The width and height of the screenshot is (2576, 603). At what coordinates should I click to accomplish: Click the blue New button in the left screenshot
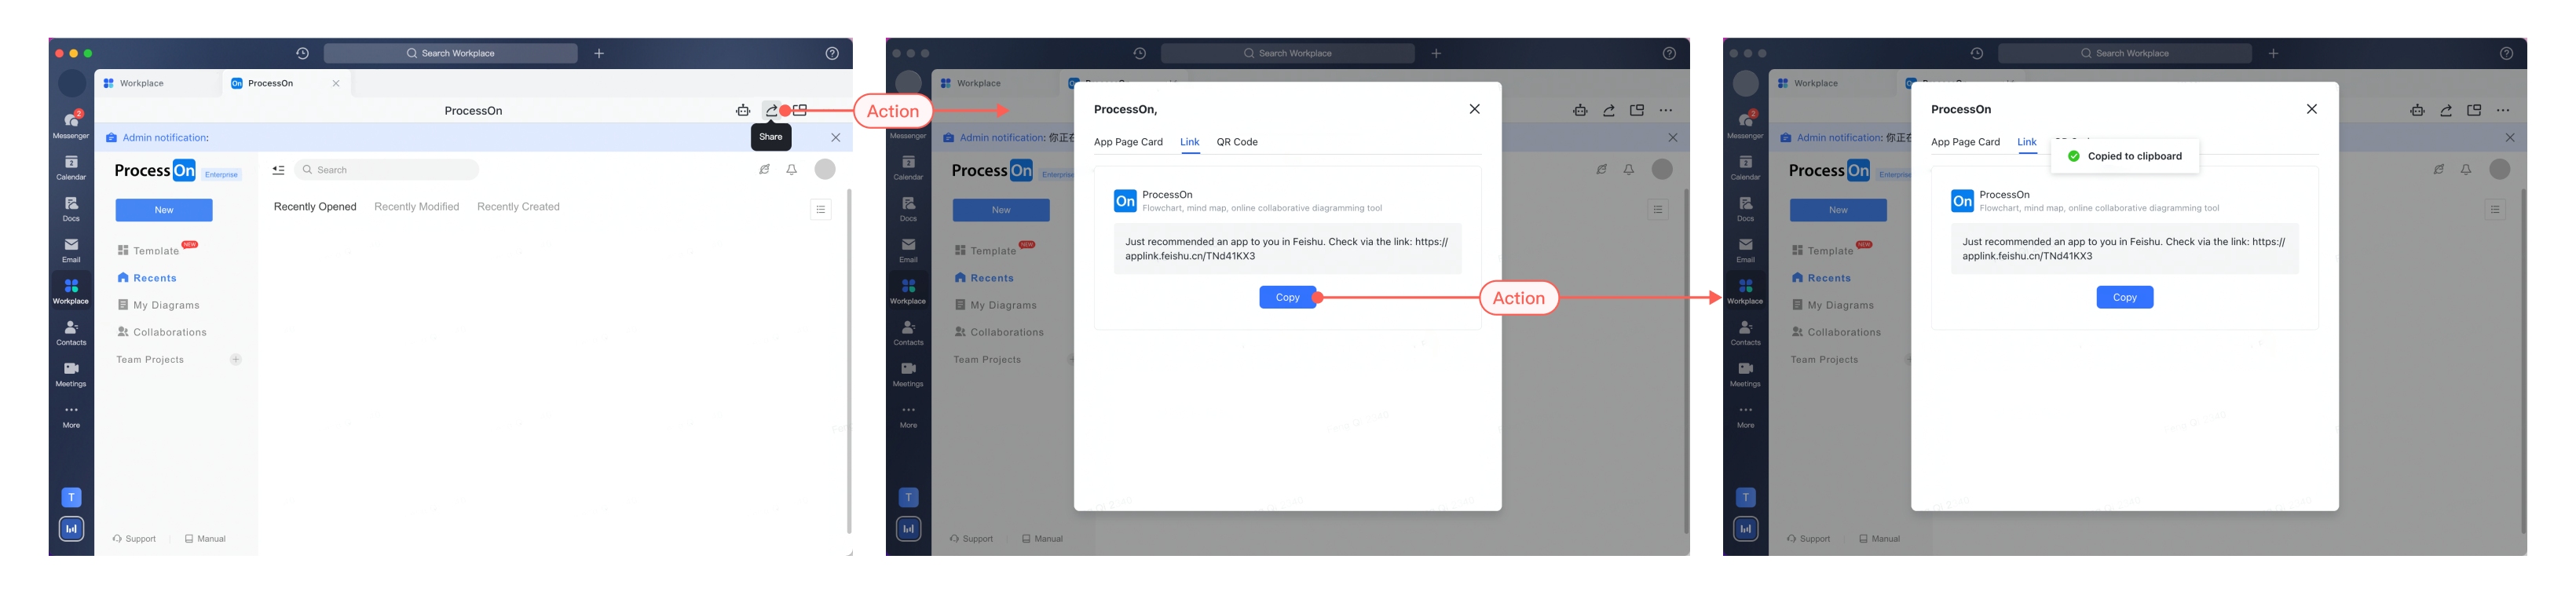click(164, 210)
